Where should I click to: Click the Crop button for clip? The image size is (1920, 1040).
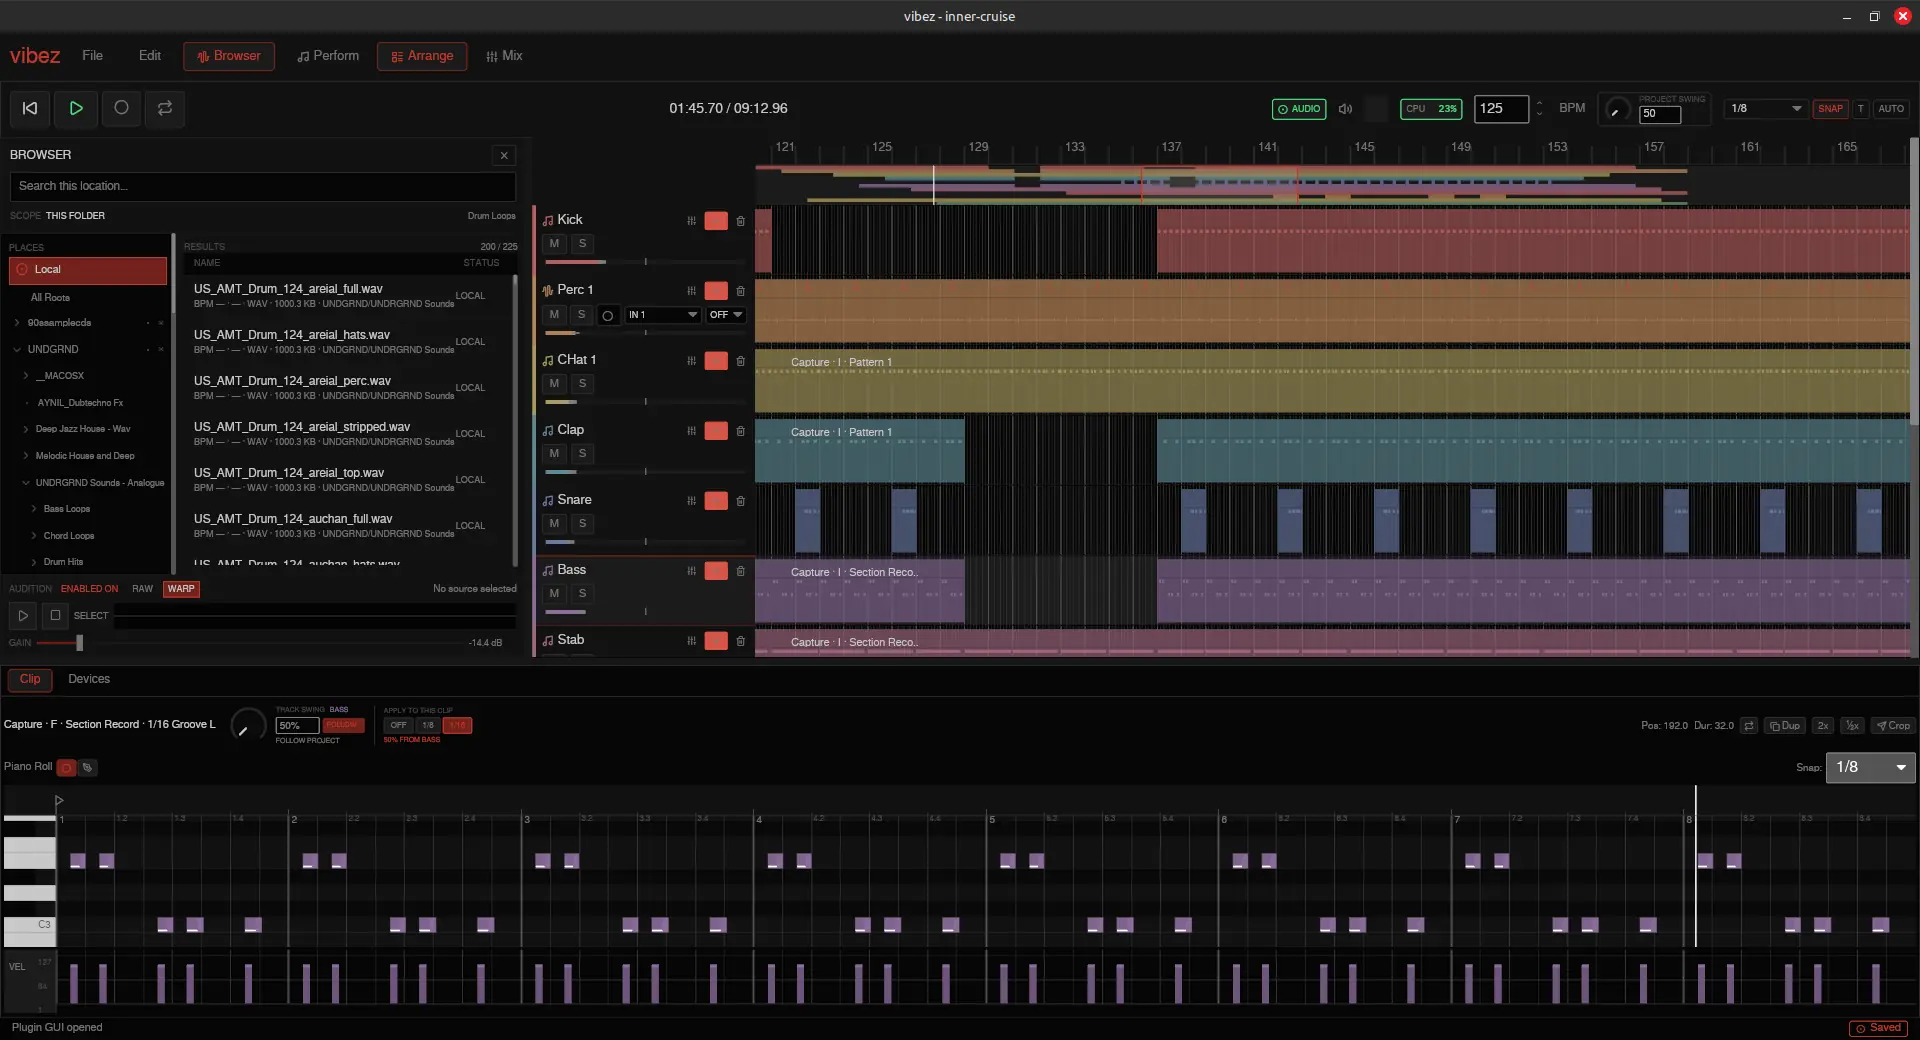pos(1892,726)
